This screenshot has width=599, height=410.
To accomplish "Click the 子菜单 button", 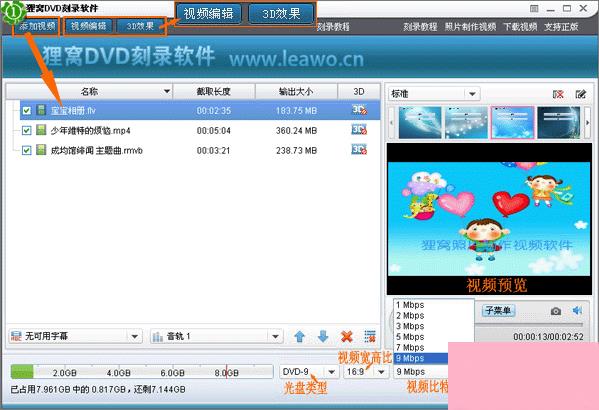I will pos(498,310).
